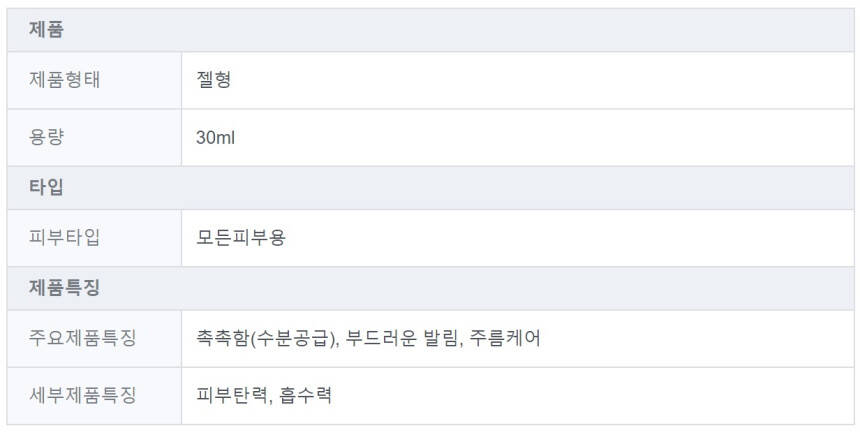Select the 모든피부용 value text
Screen dimensions: 860x435
click(x=241, y=238)
